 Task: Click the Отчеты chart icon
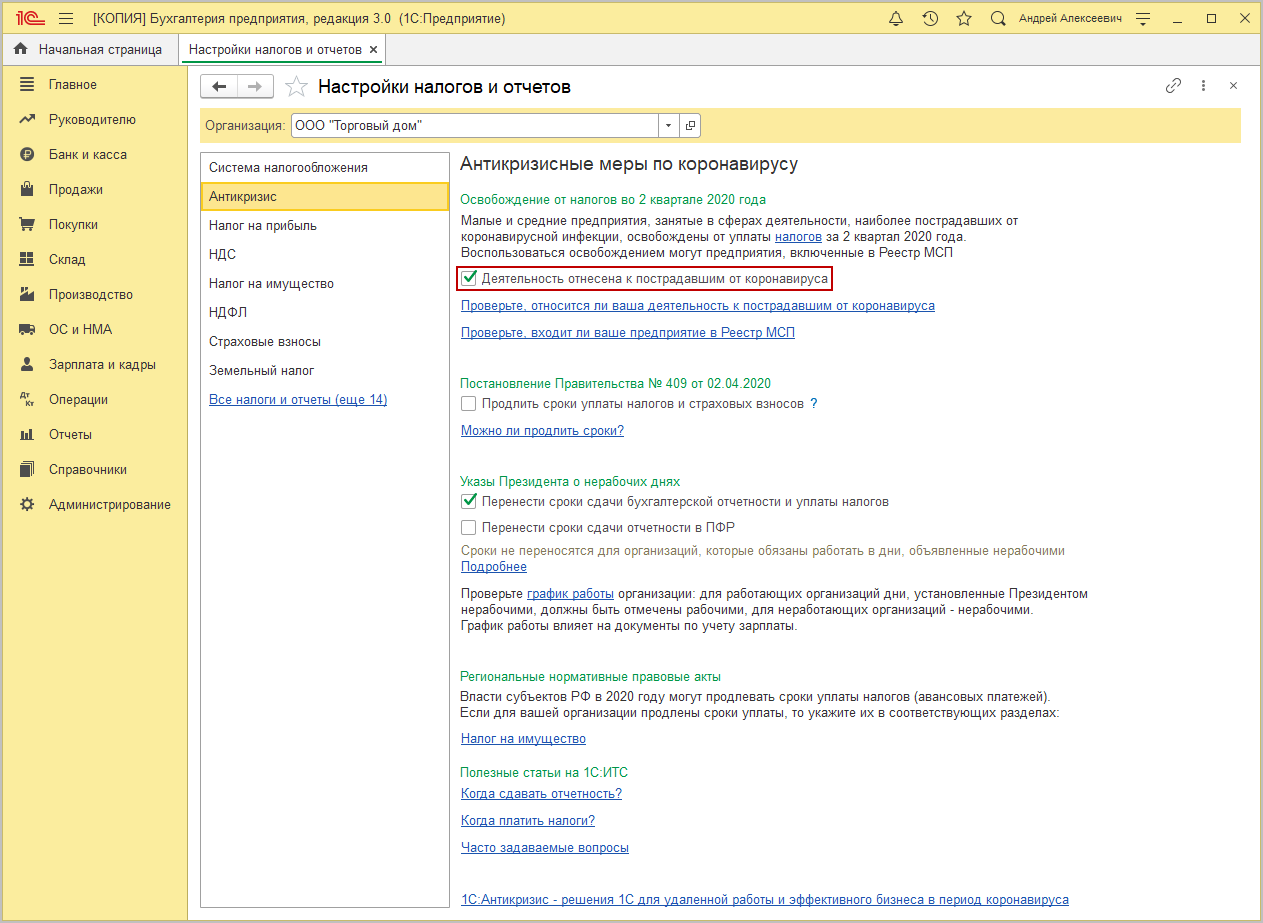[x=27, y=435]
